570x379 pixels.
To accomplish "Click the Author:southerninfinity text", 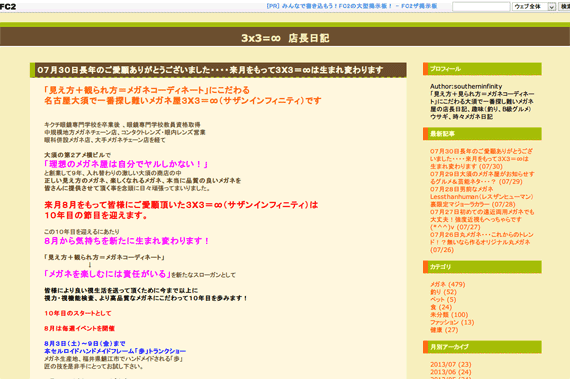I will pos(466,86).
